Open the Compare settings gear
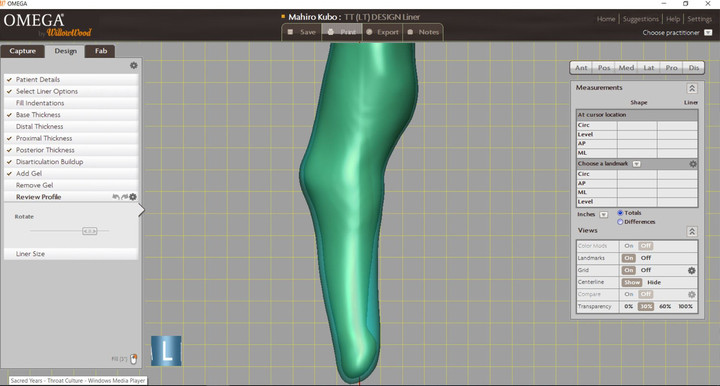 click(692, 295)
